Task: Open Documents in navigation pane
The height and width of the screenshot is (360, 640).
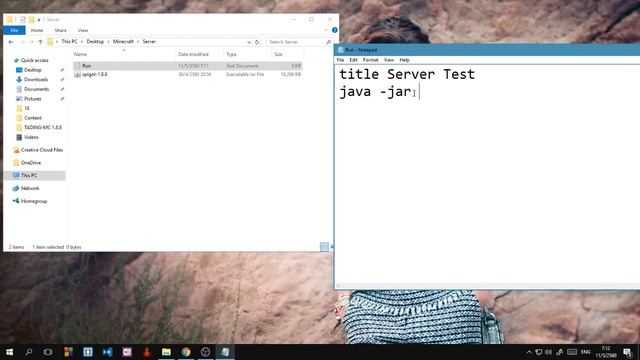Action: [x=36, y=89]
